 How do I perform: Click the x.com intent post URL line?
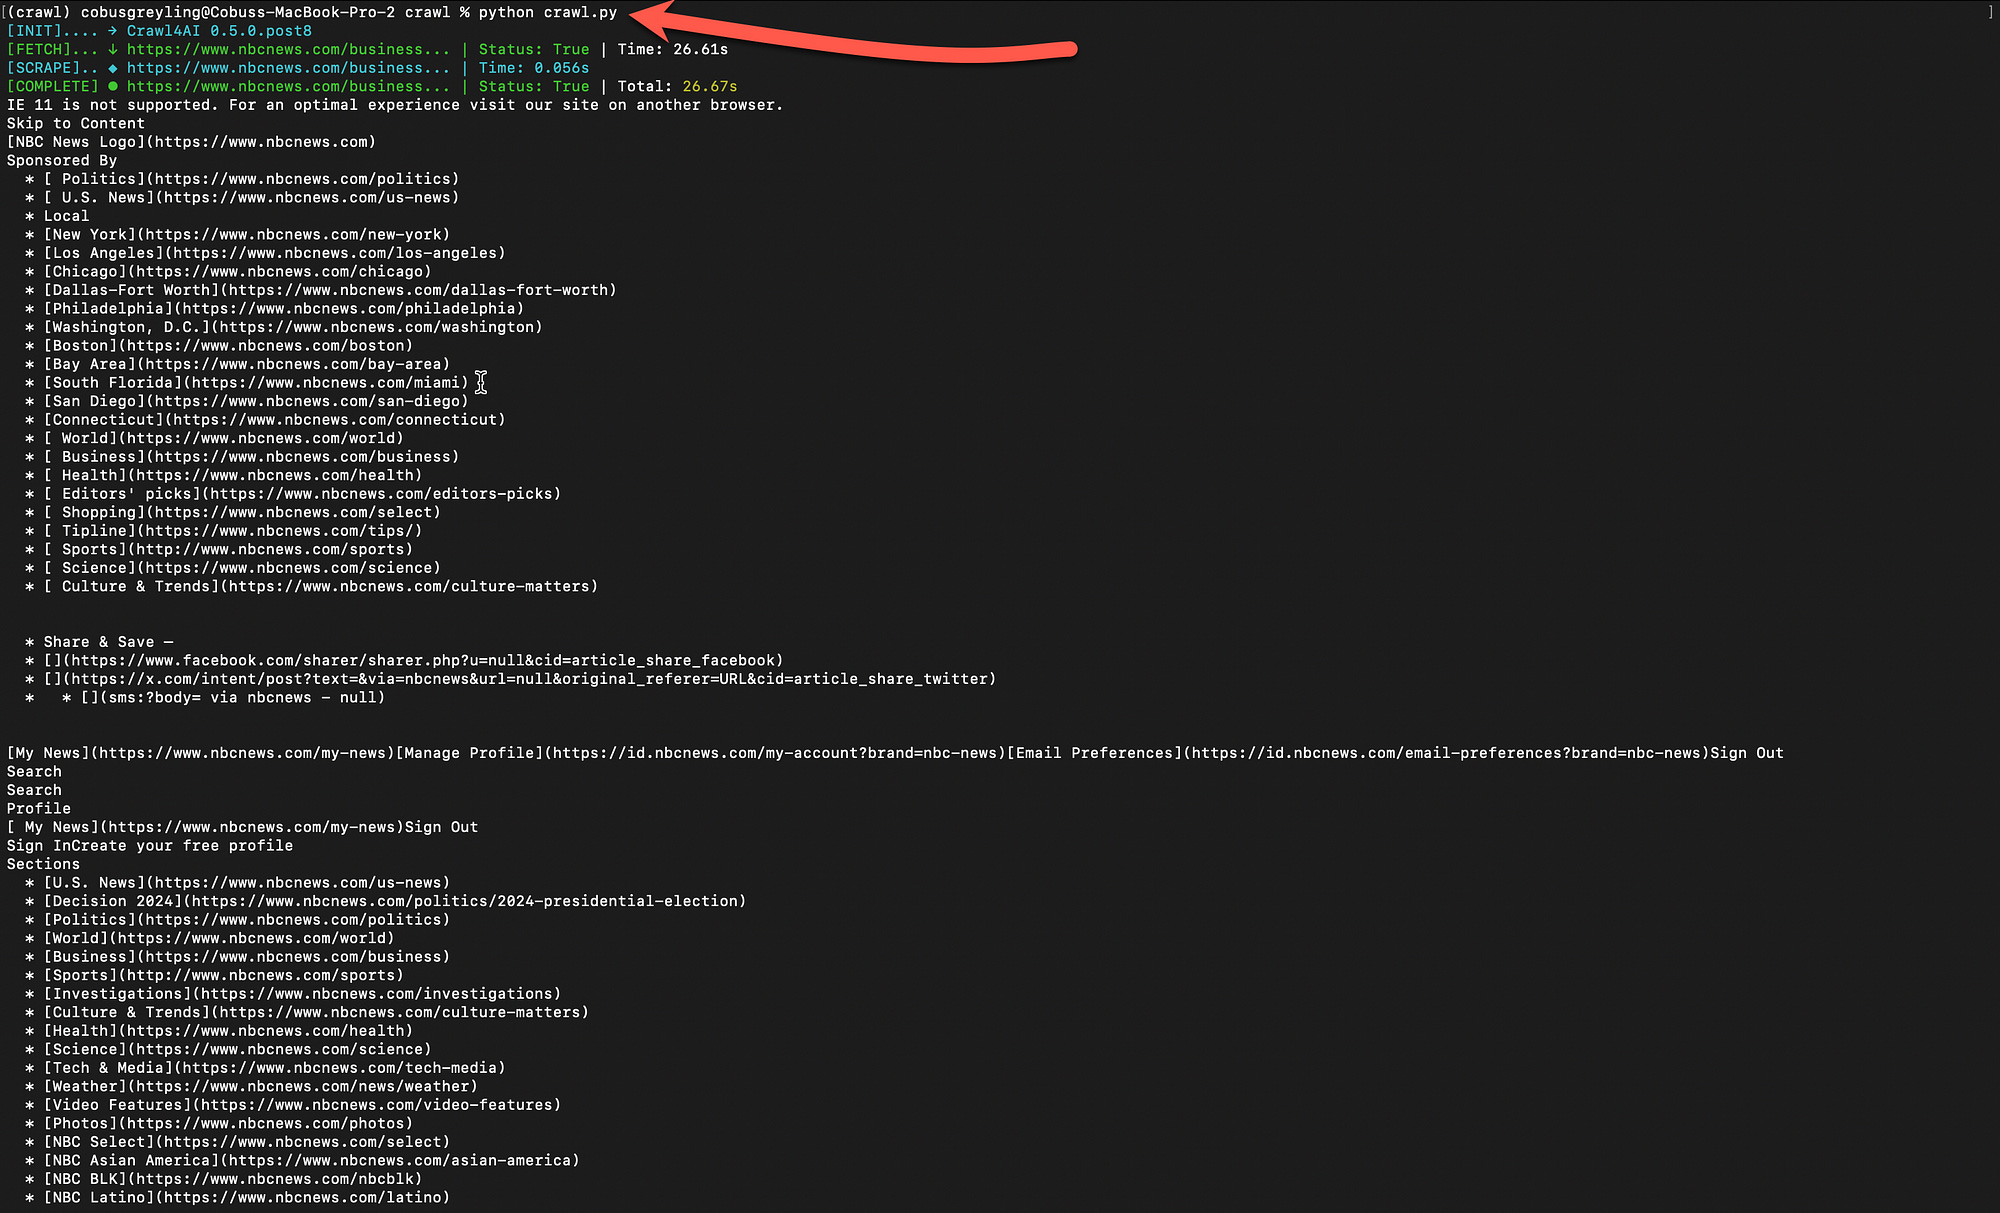(520, 679)
